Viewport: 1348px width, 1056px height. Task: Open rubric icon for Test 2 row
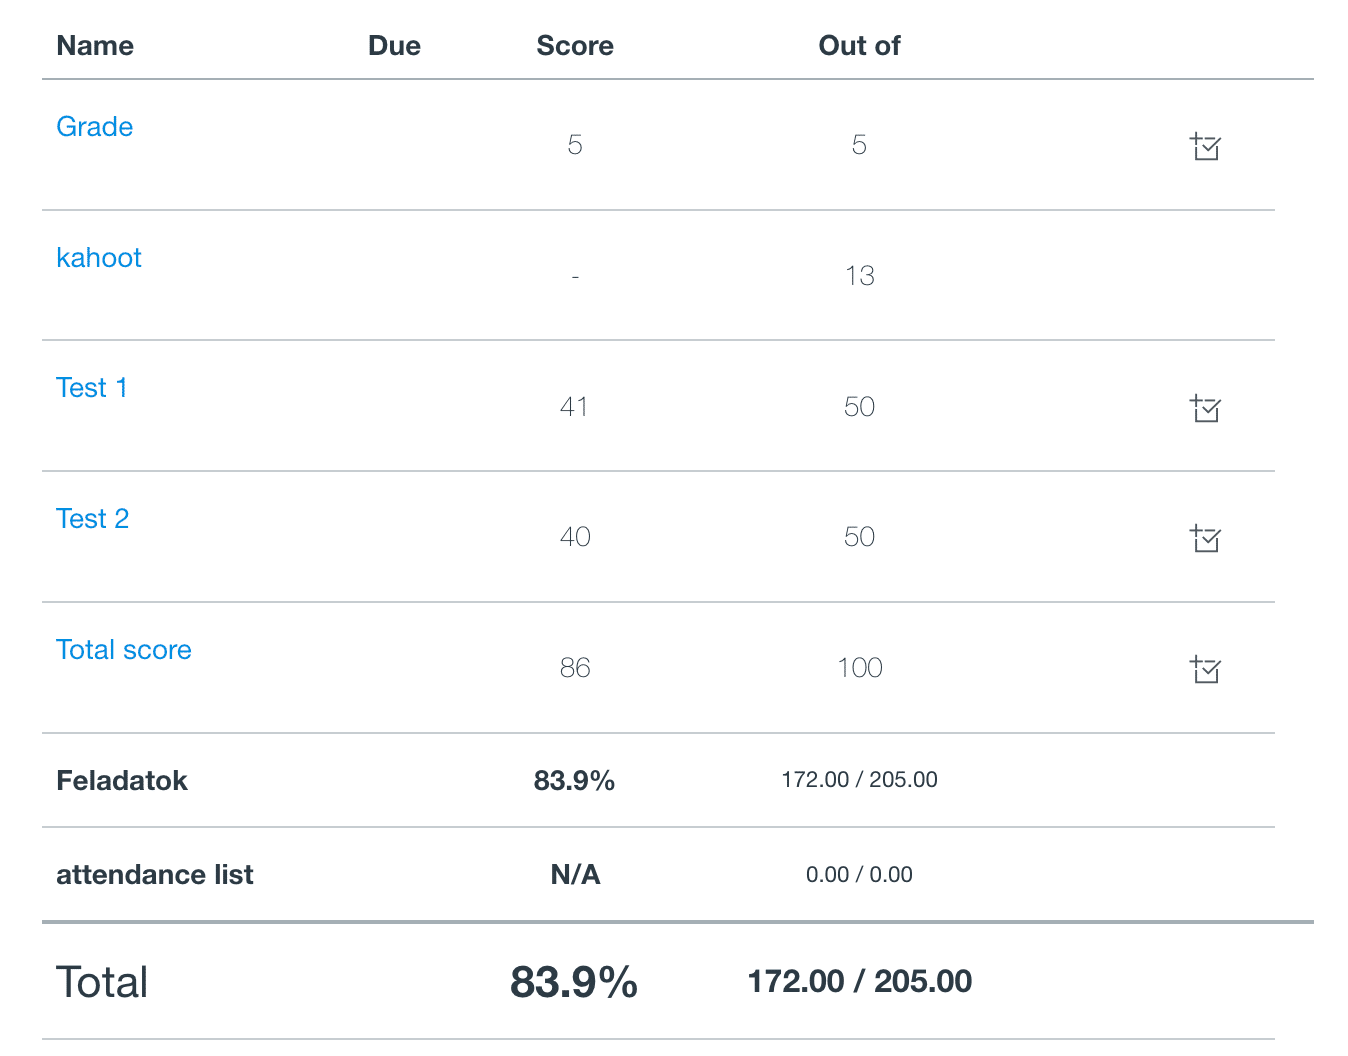click(x=1205, y=538)
